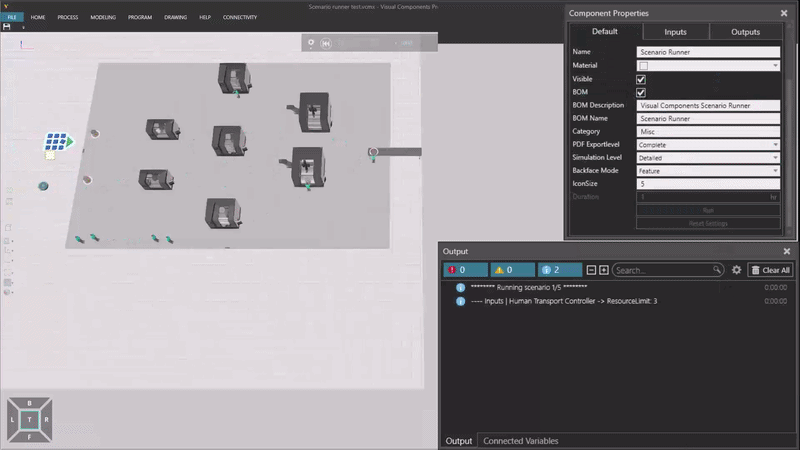Toggle the warnings filter in Output panel

[512, 270]
